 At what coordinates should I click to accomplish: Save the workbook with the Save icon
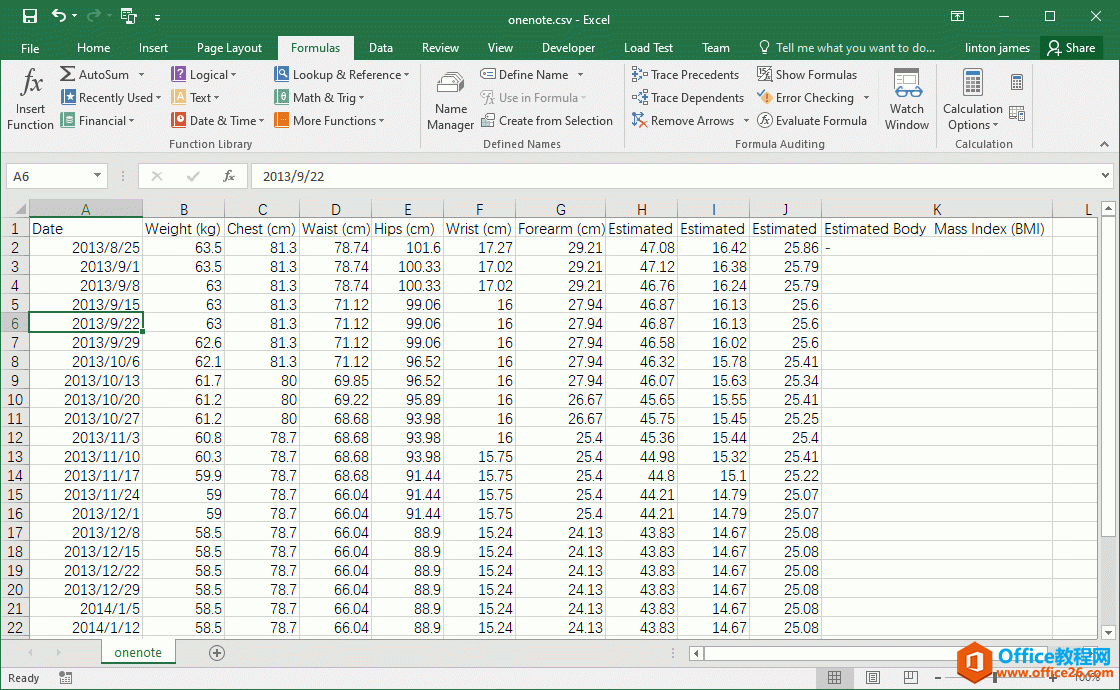[x=30, y=16]
